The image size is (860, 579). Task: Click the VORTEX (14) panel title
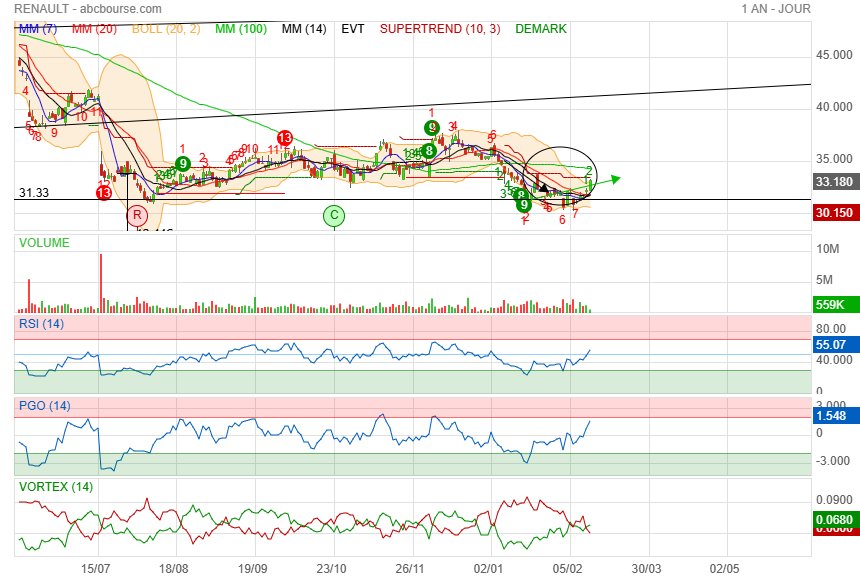[x=56, y=486]
